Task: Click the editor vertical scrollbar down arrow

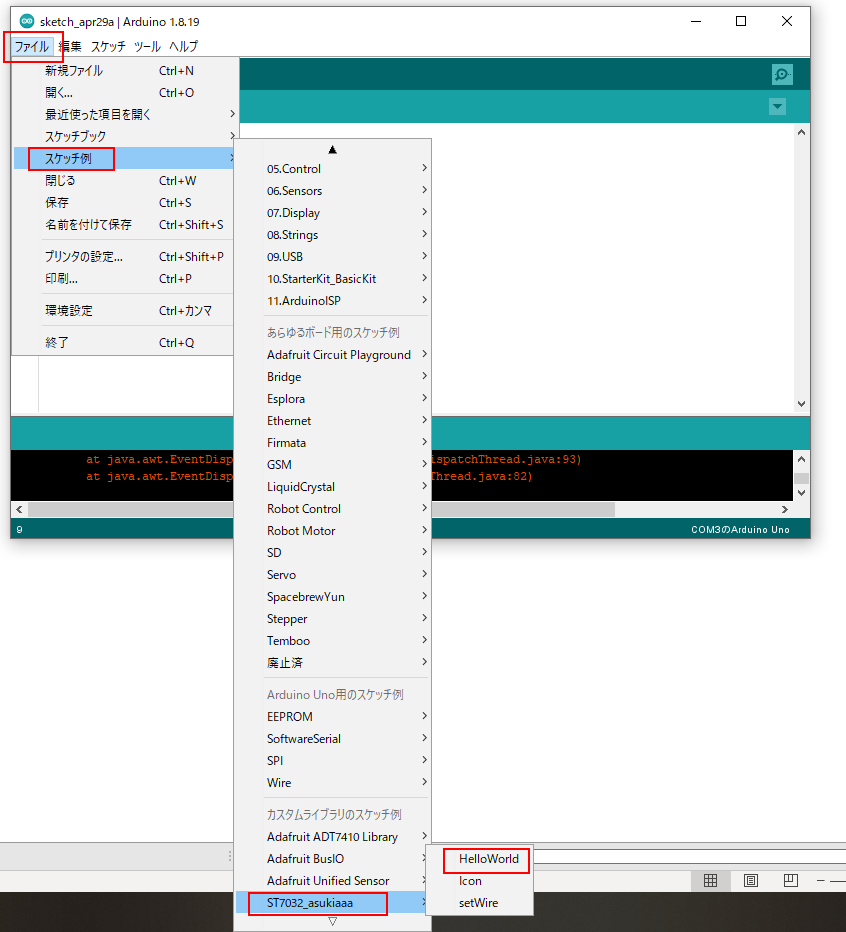Action: (800, 403)
